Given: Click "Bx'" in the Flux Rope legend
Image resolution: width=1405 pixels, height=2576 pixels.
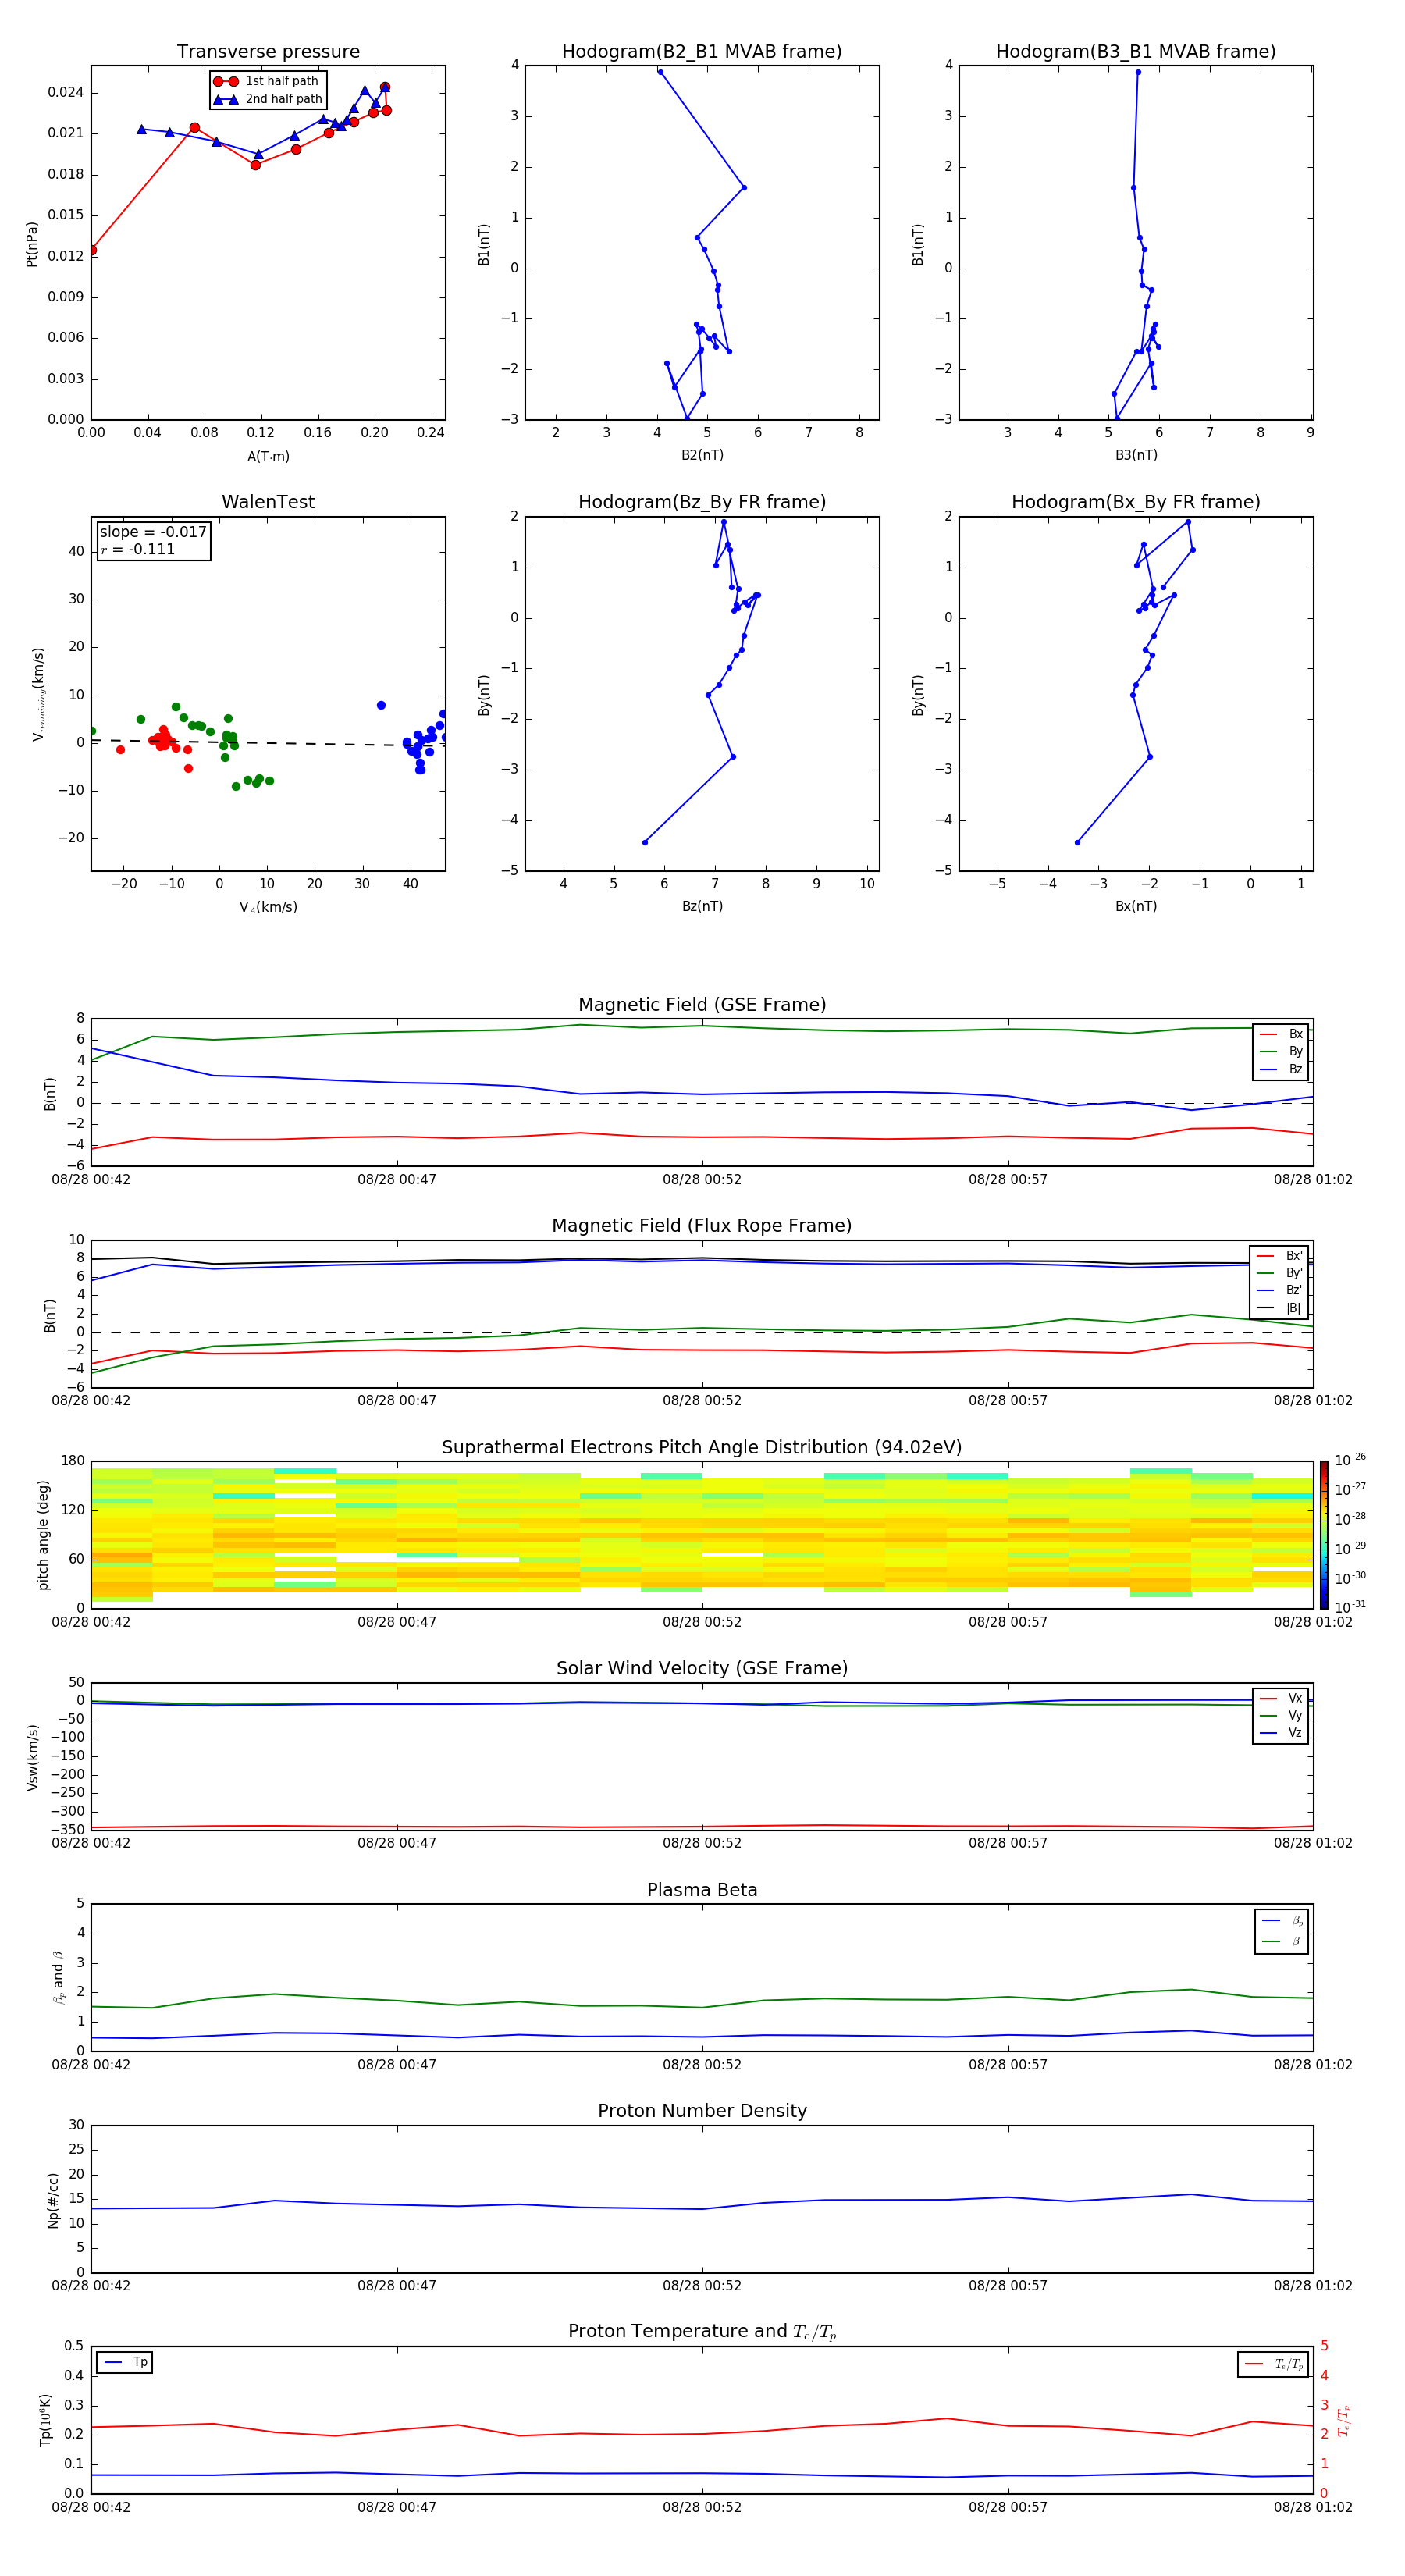Looking at the screenshot, I should (1280, 1256).
